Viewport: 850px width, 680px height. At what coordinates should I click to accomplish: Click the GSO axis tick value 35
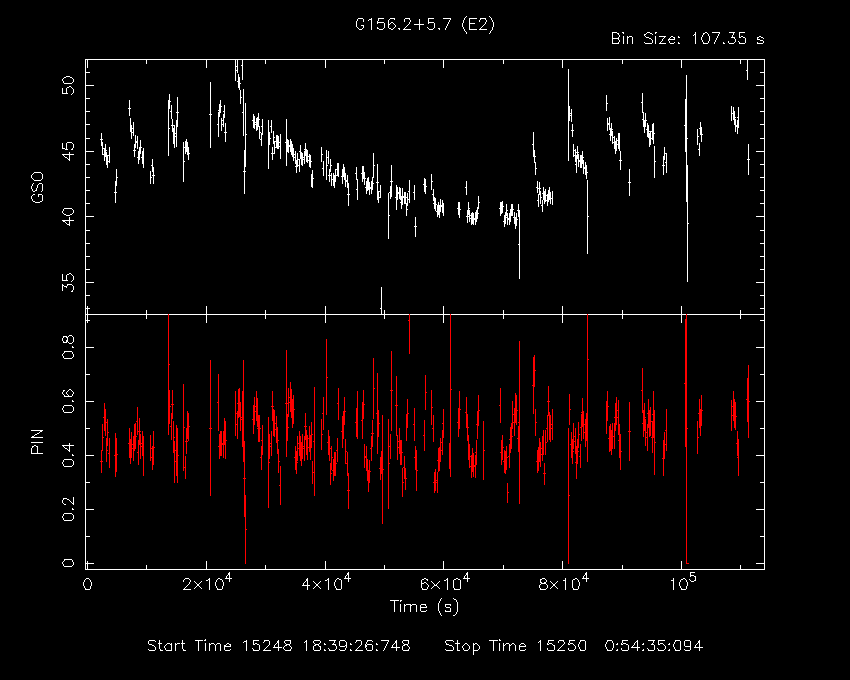click(68, 283)
